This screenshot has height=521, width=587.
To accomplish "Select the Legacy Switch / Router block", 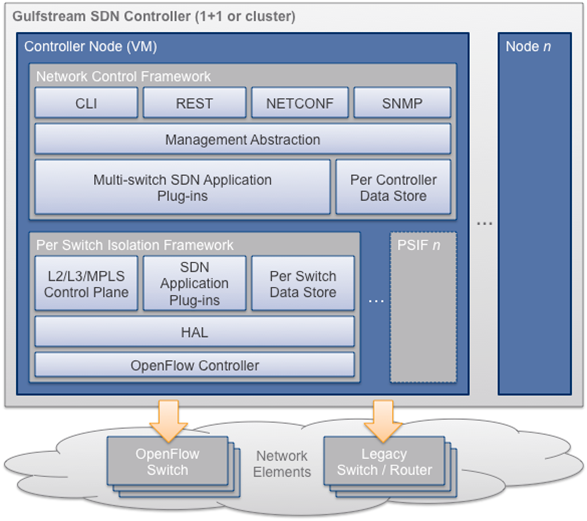I will point(384,461).
